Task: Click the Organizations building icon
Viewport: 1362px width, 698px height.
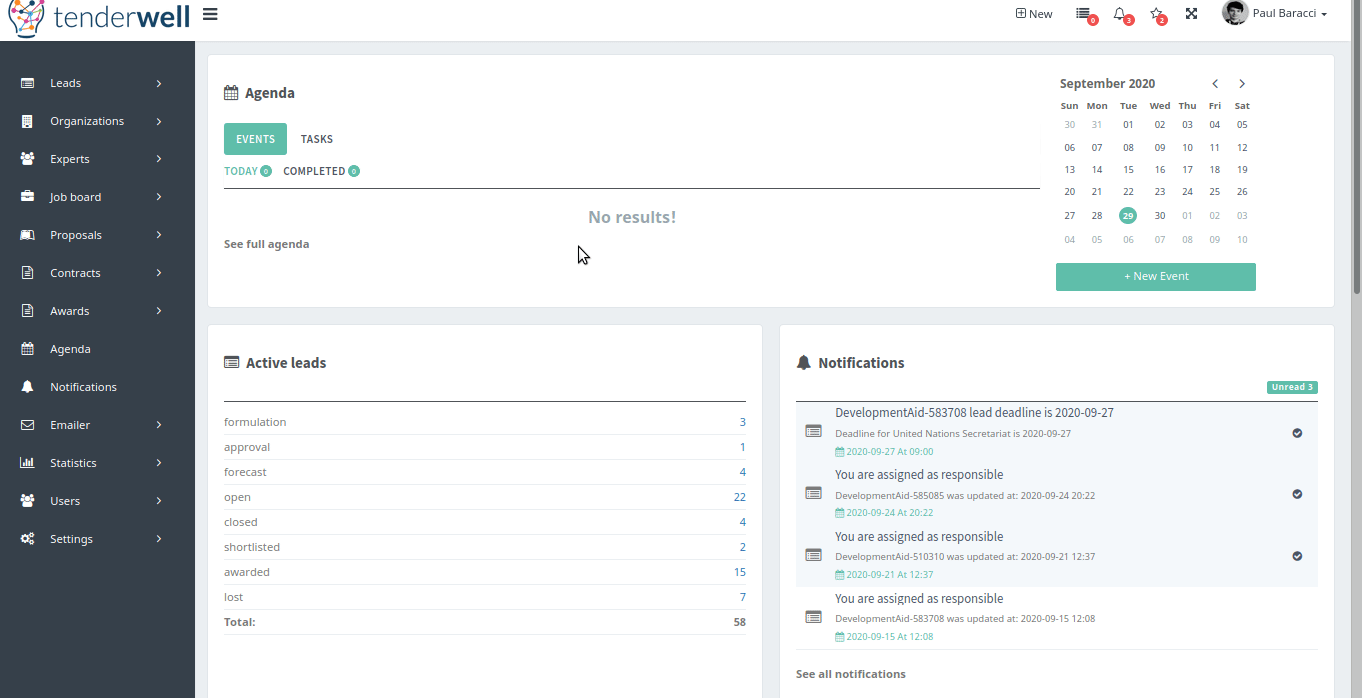Action: pos(28,121)
